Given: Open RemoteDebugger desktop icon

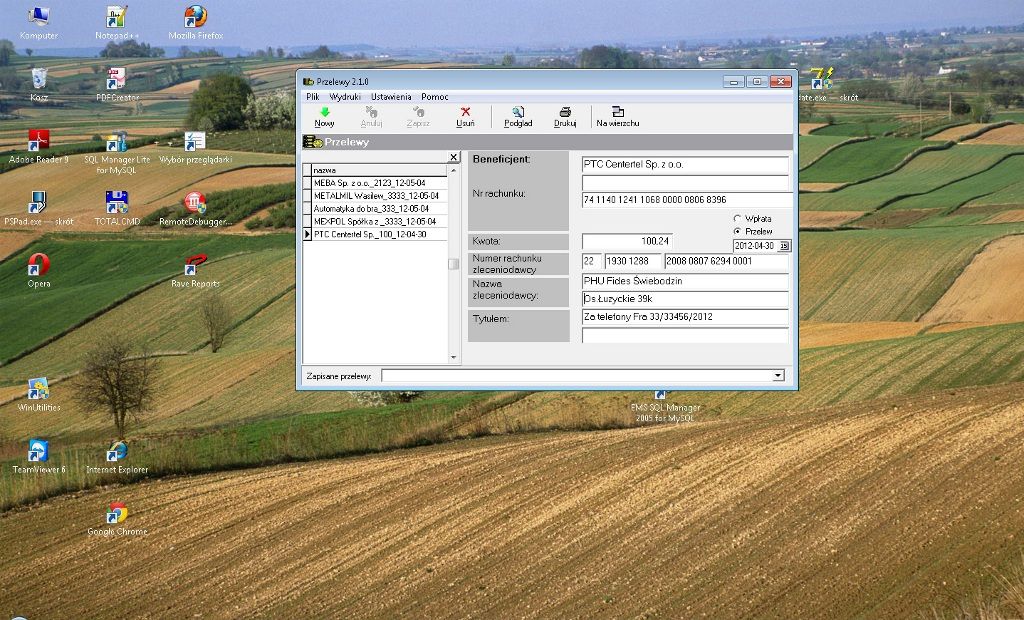Looking at the screenshot, I should [x=195, y=209].
